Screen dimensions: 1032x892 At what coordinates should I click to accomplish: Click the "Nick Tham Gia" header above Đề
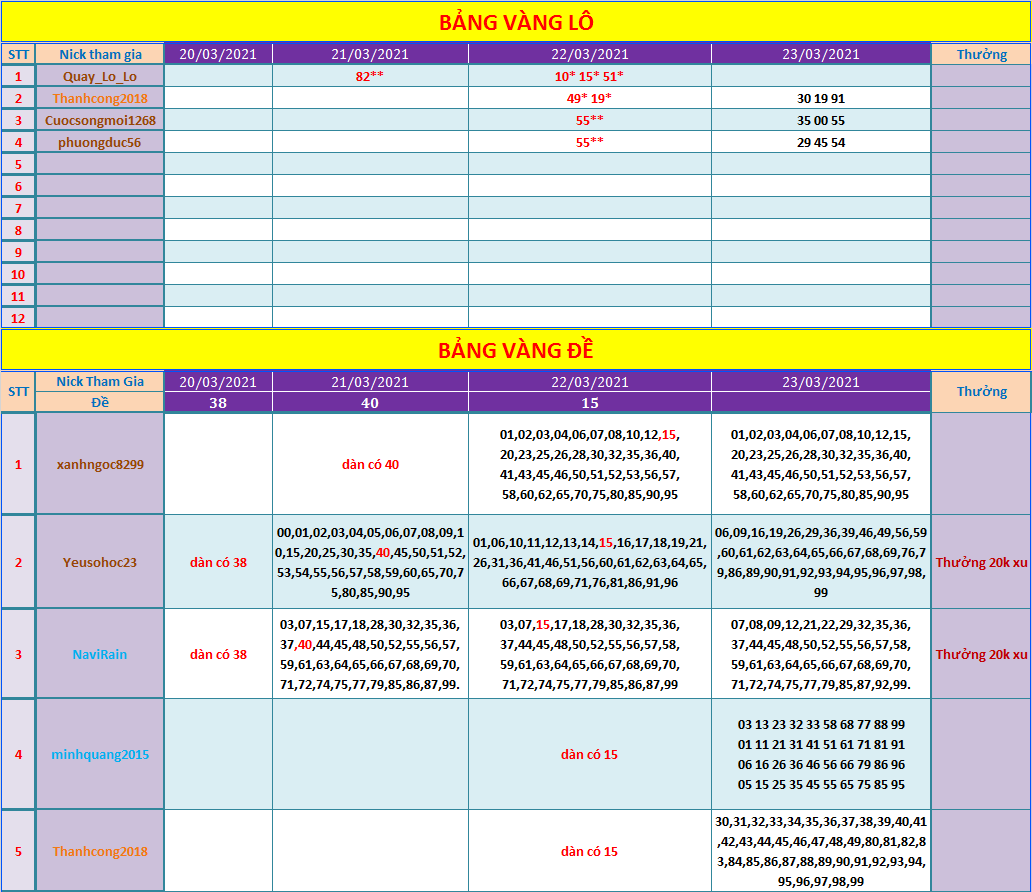coord(100,381)
